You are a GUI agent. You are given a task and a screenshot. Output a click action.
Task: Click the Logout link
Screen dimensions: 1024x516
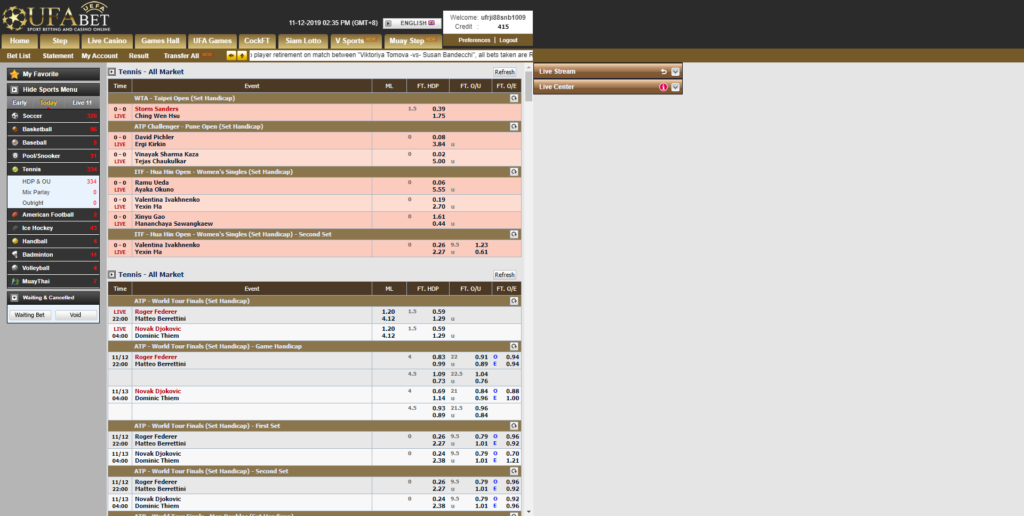click(508, 40)
